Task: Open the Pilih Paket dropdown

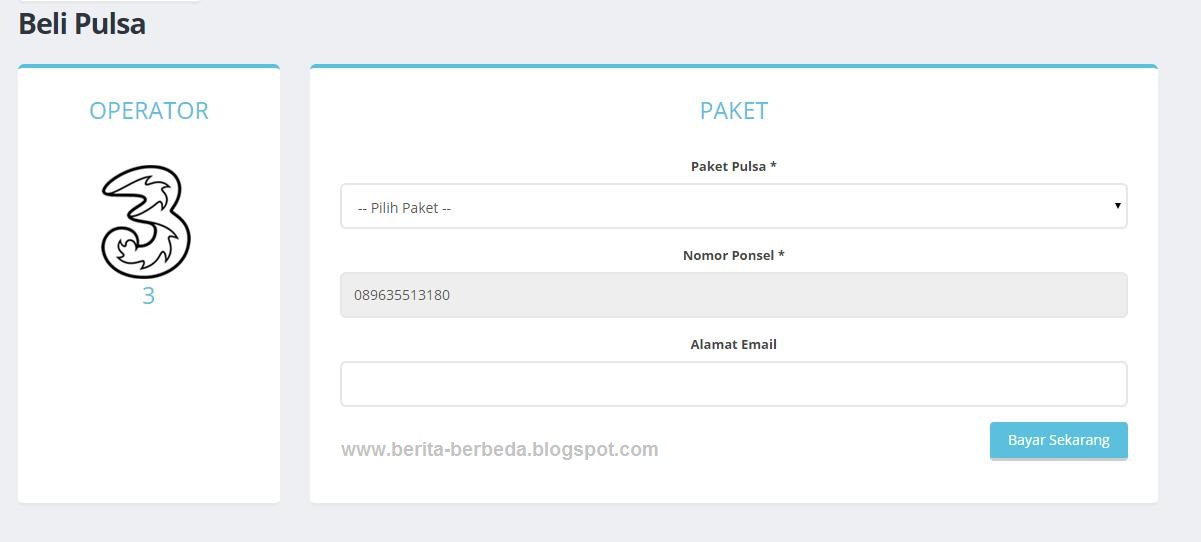Action: pyautogui.click(x=733, y=206)
